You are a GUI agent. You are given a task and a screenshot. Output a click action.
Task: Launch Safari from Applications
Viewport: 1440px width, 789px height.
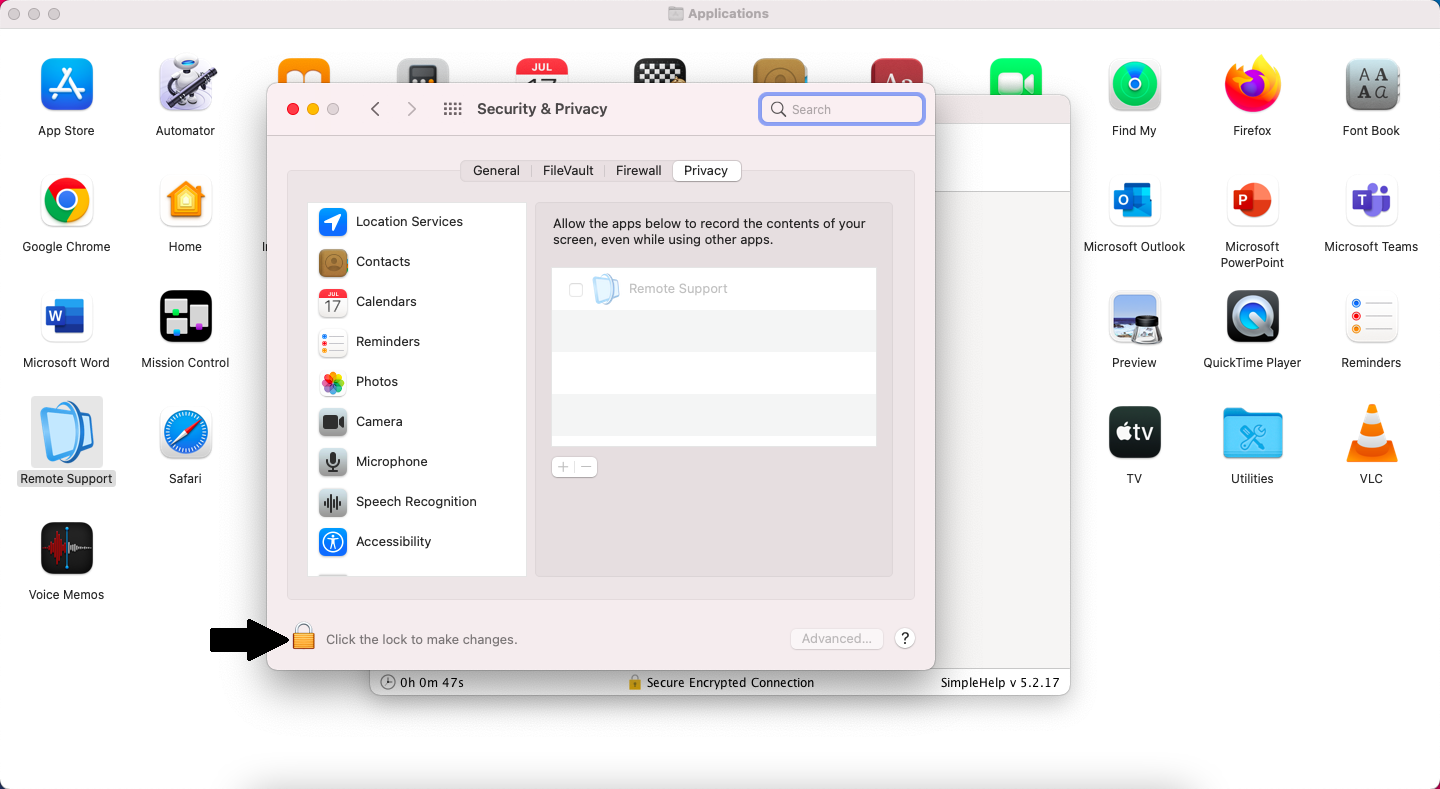[x=185, y=433]
